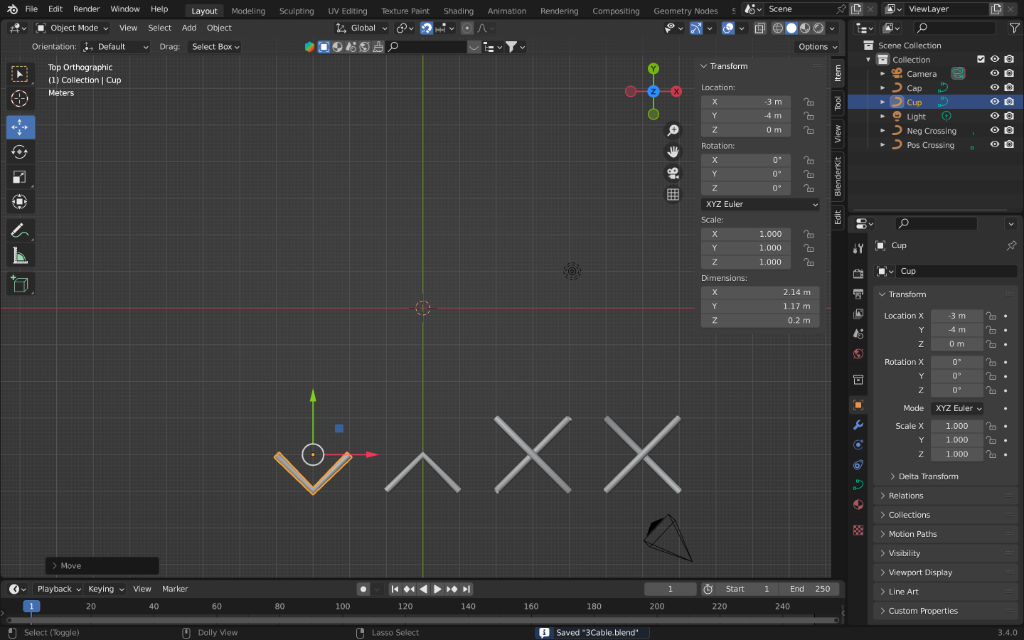The image size is (1024, 640).
Task: Click the Options button in the viewport header
Action: [817, 47]
